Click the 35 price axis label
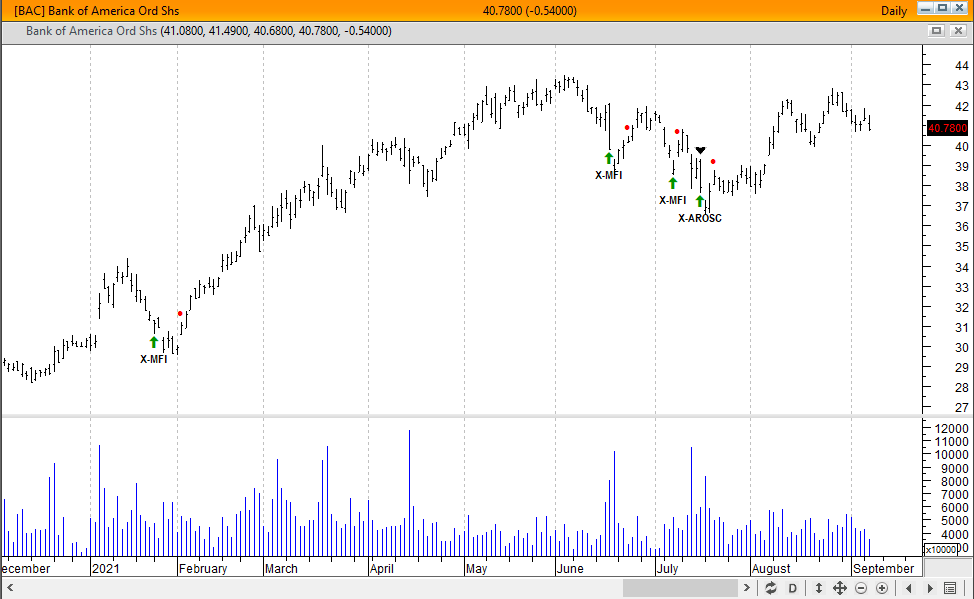 pos(962,247)
